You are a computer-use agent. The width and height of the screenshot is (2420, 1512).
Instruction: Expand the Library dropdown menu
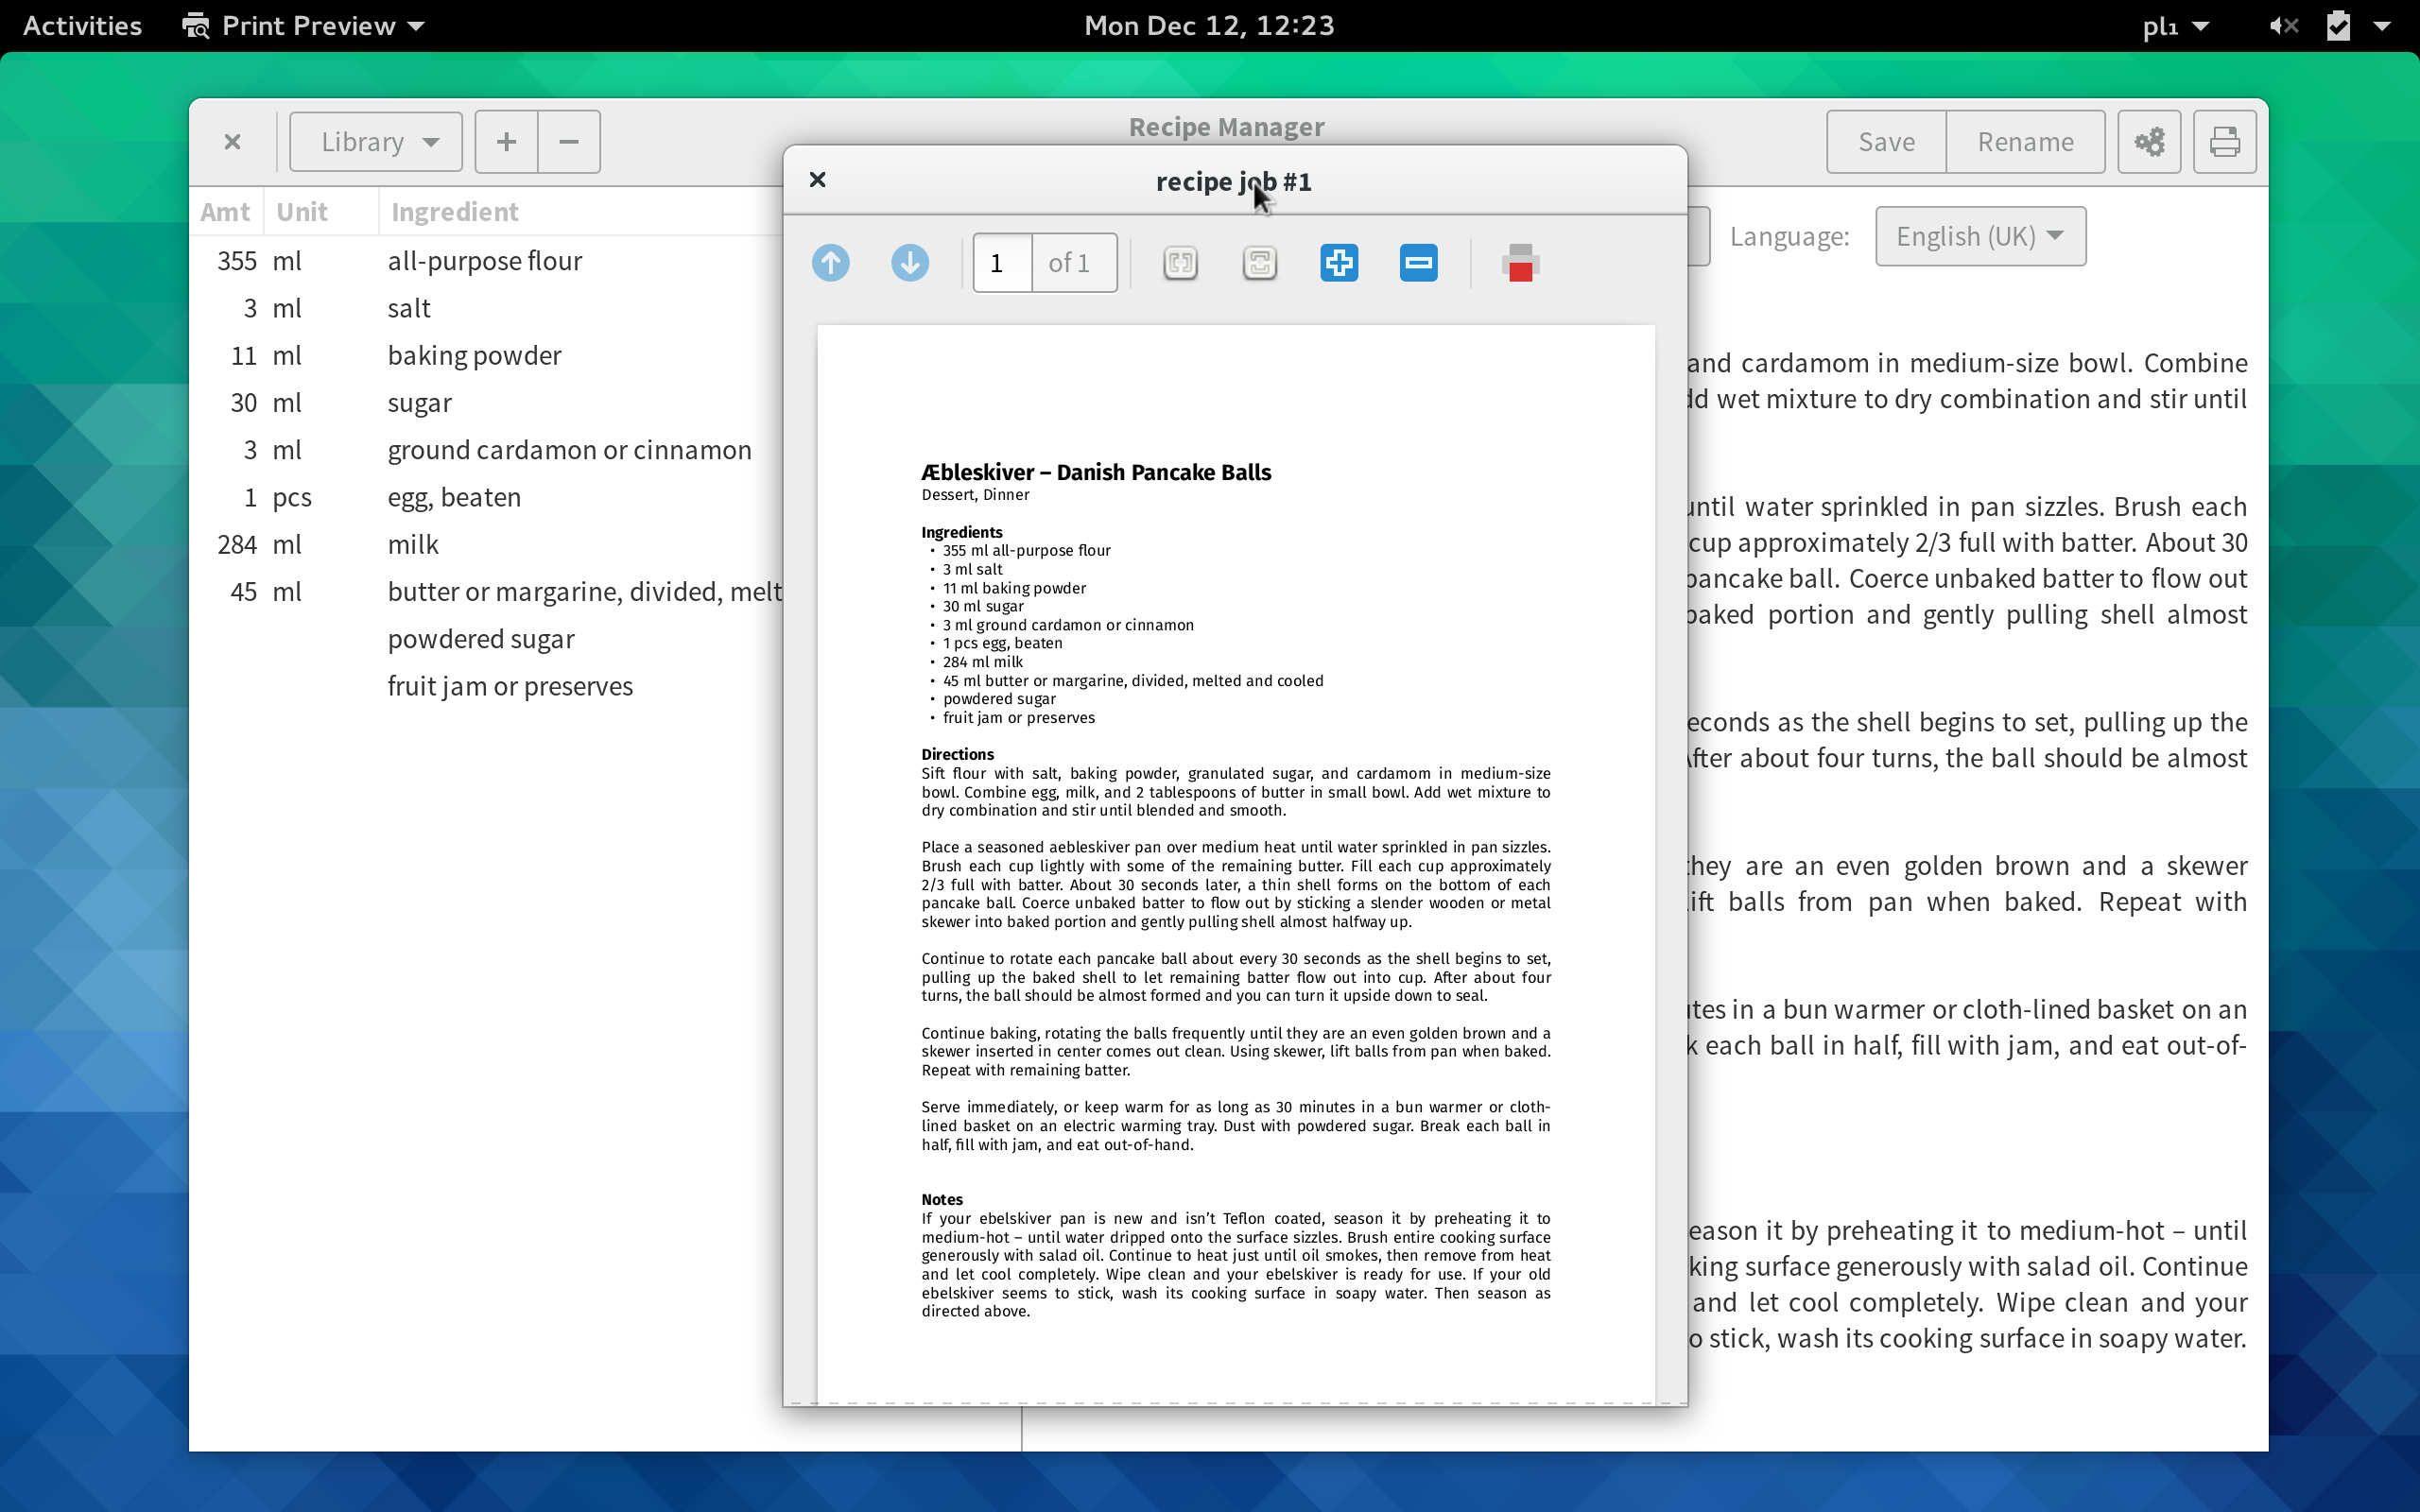coord(374,141)
